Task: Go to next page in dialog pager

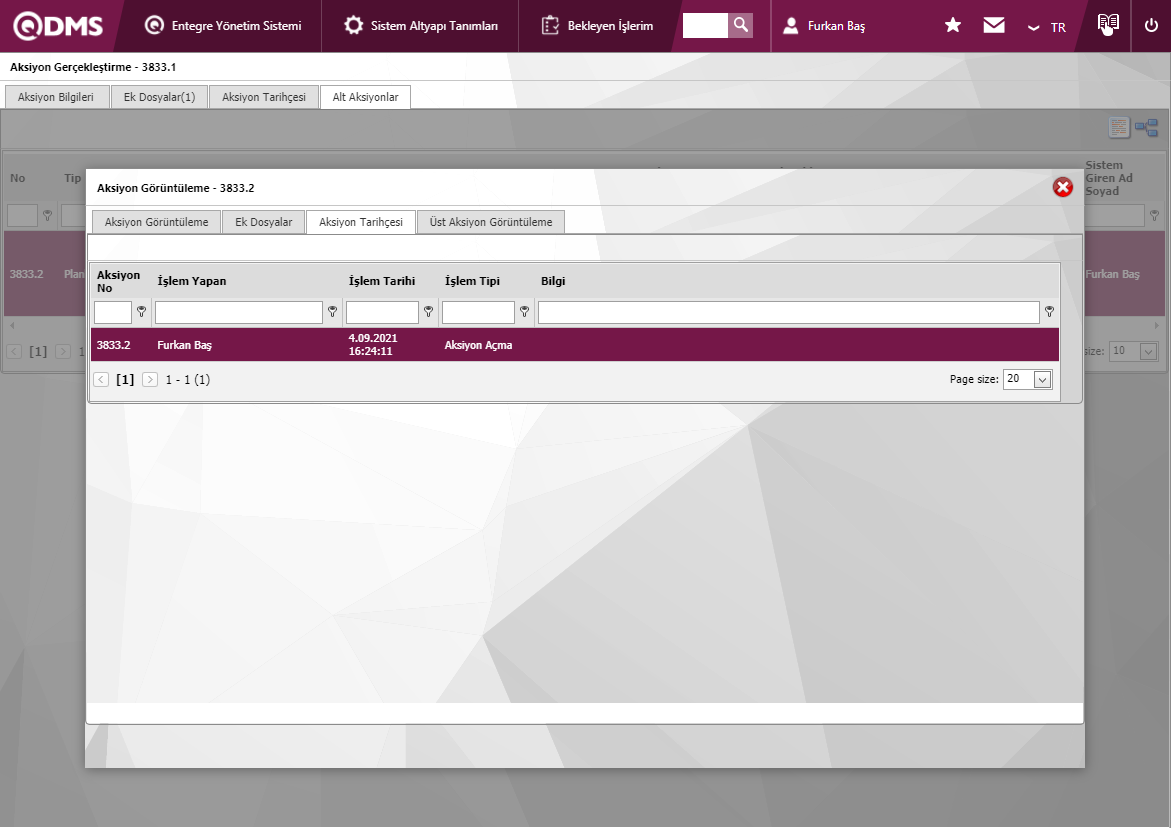Action: (149, 379)
